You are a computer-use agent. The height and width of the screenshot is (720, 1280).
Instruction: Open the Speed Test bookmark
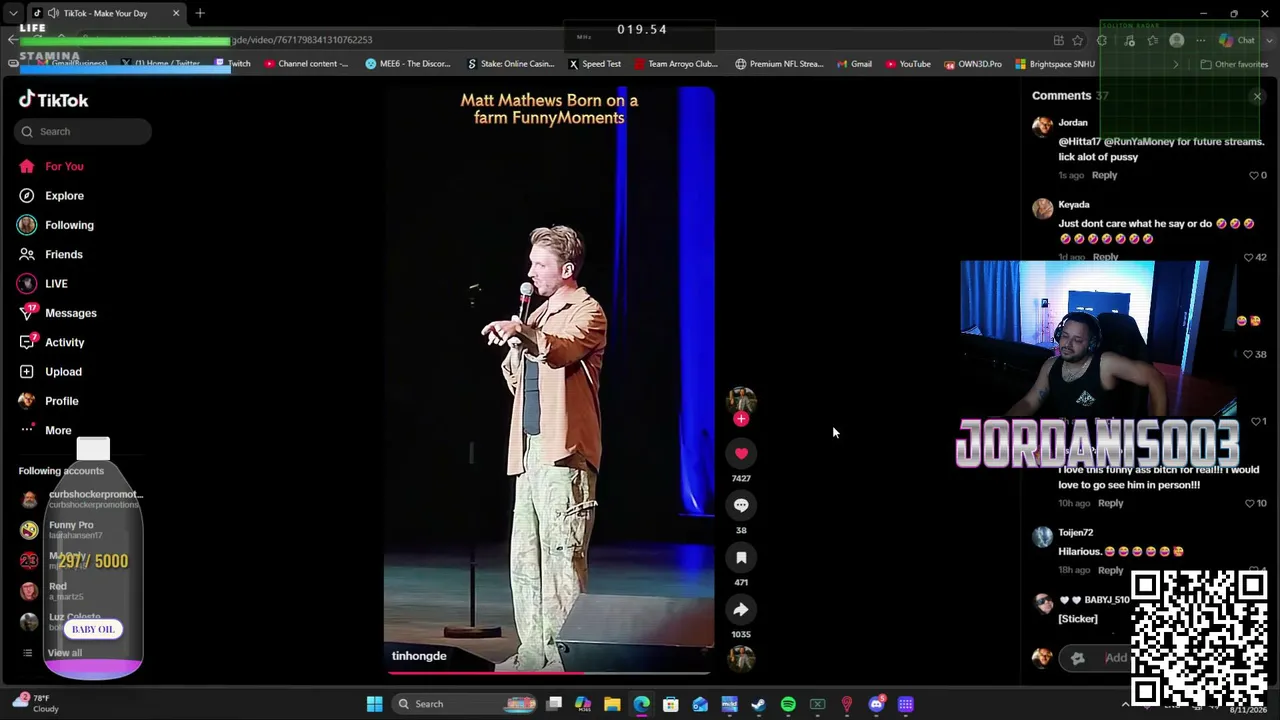[x=595, y=64]
